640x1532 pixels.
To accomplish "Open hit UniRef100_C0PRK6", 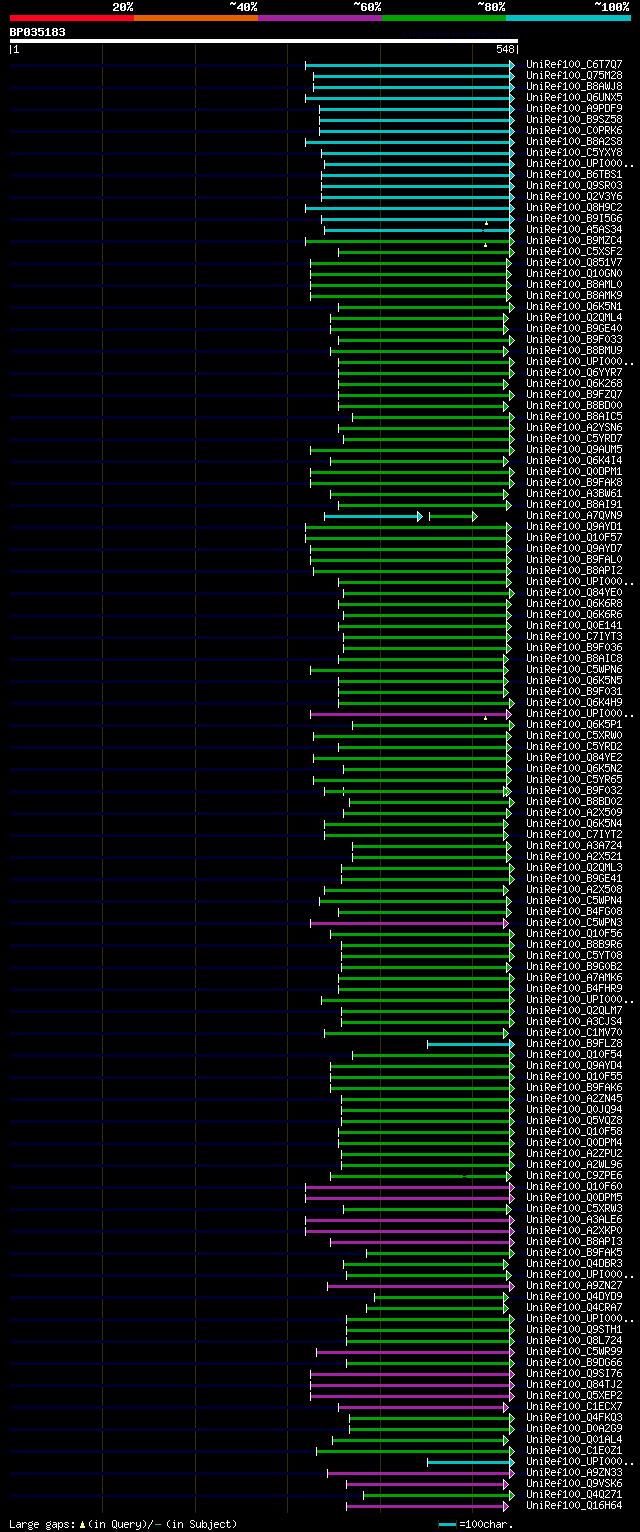I will click(x=574, y=130).
